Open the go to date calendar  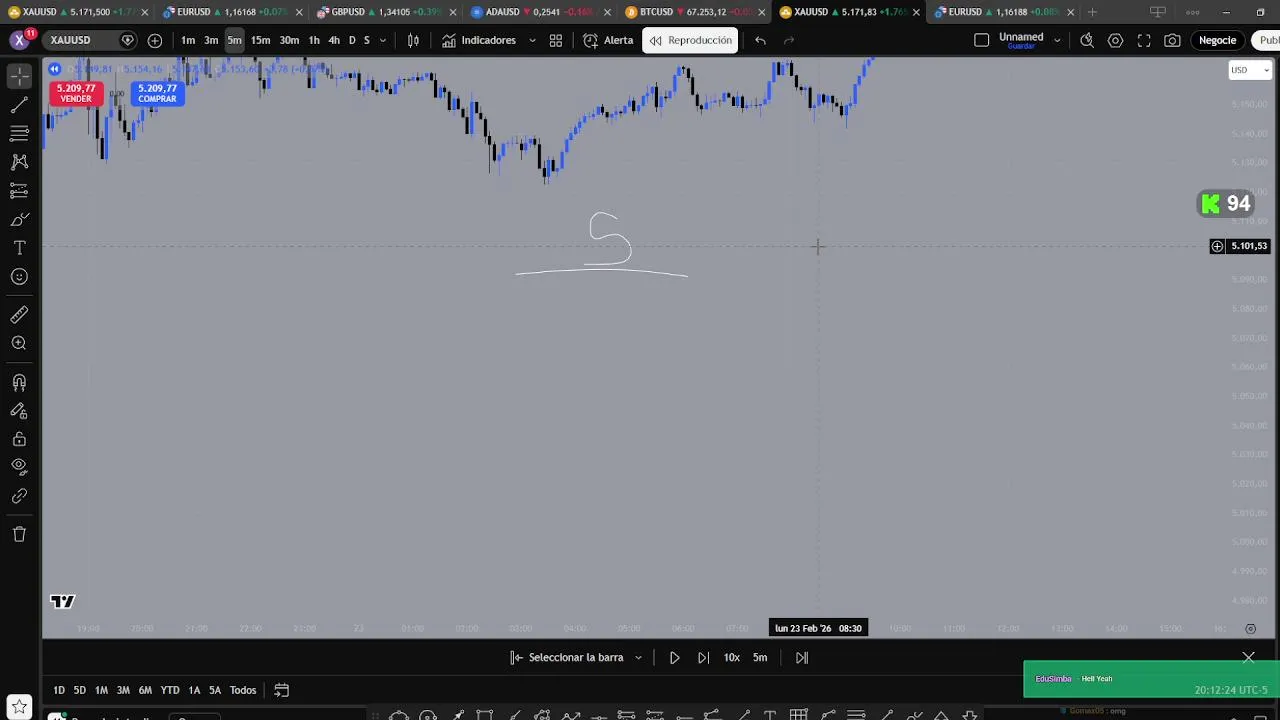pos(282,690)
